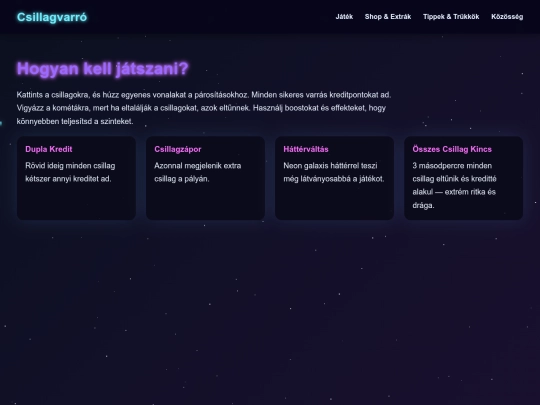Image resolution: width=540 pixels, height=405 pixels.
Task: Visit the Közösség section
Action: click(x=507, y=17)
